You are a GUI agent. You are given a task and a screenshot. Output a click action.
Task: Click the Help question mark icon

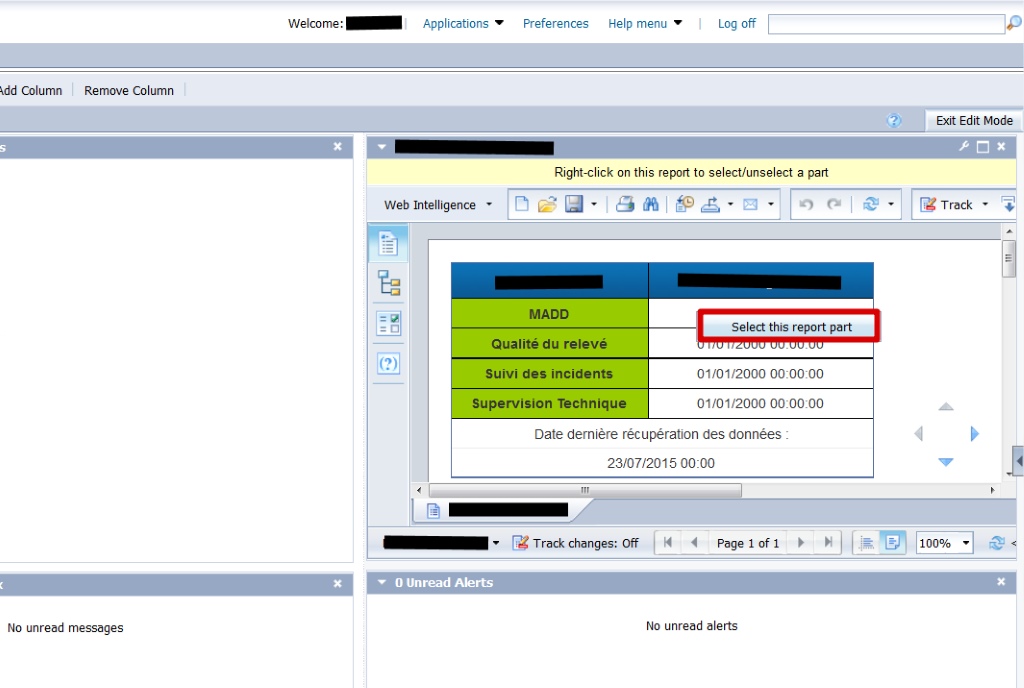(x=894, y=120)
